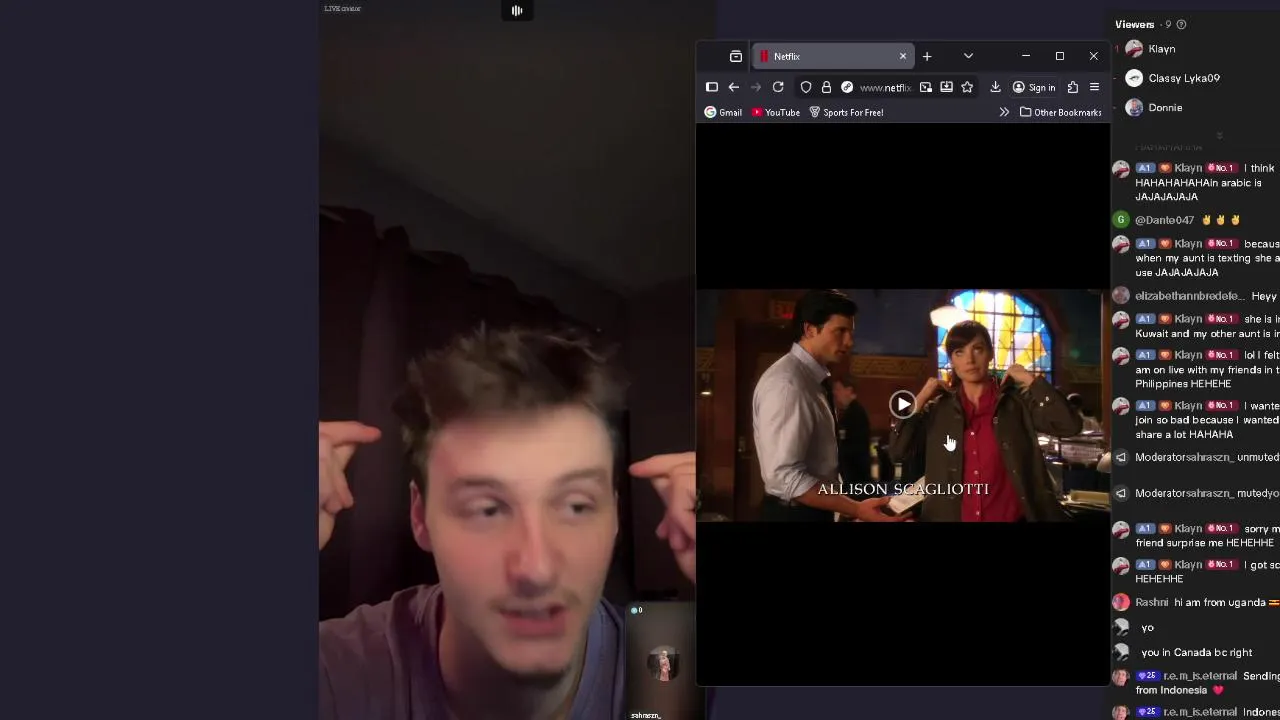Click the Viewers panel header
This screenshot has width=1280, height=720.
(x=1135, y=24)
